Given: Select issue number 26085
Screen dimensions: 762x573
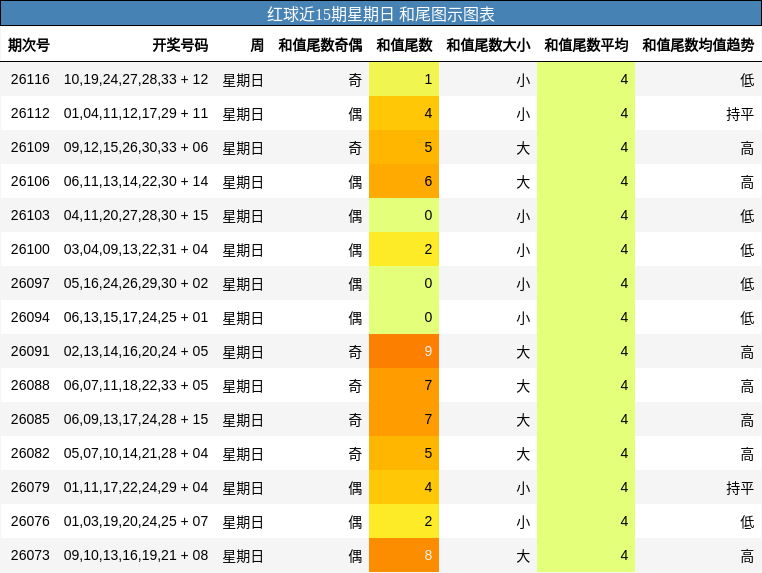Looking at the screenshot, I should click(x=30, y=419).
